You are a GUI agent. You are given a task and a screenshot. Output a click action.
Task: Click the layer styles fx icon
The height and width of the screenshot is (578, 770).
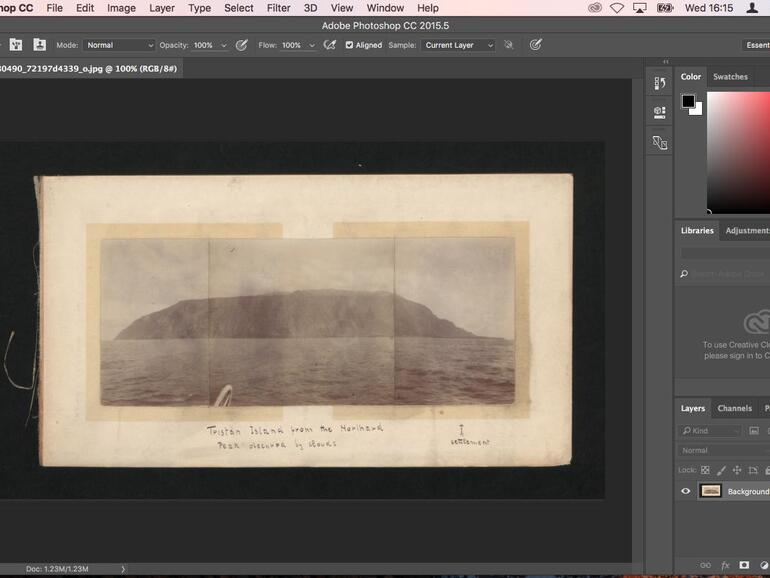(x=725, y=565)
